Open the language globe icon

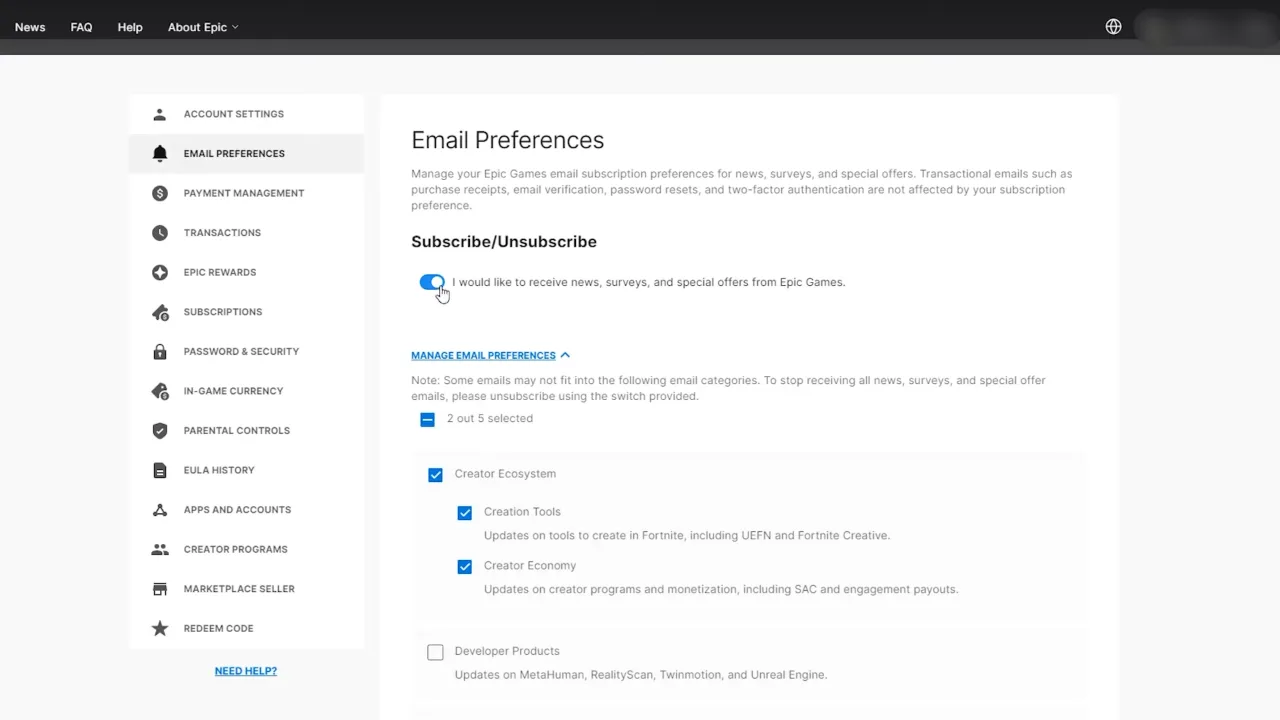(x=1113, y=27)
